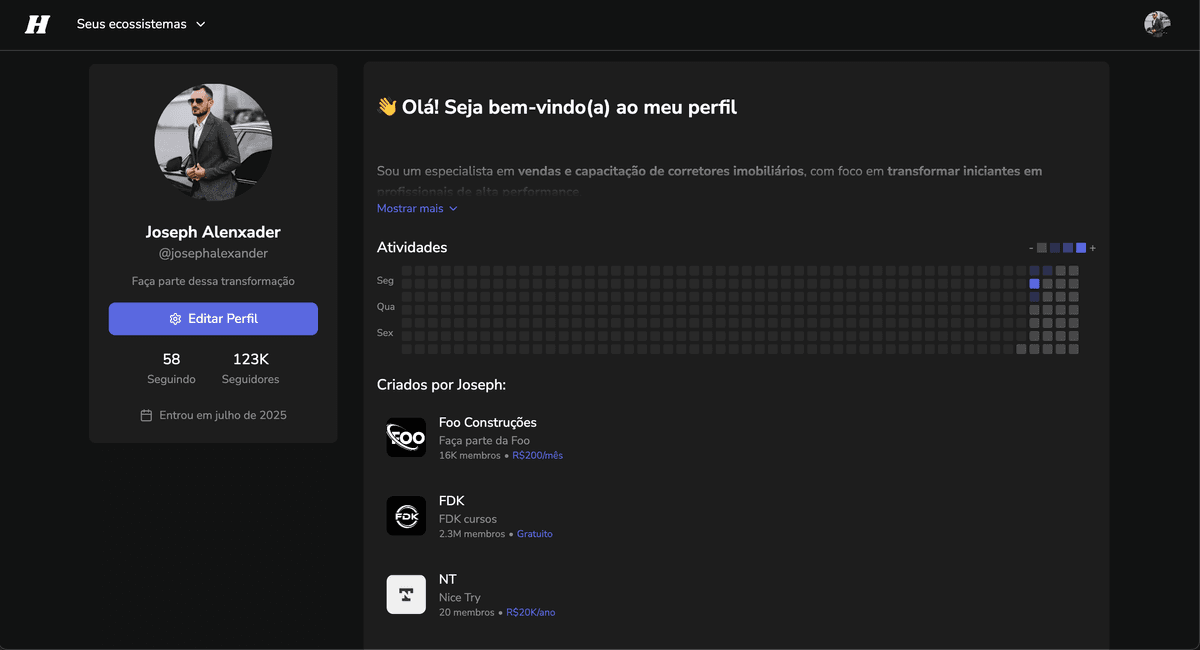Collapse the chevron next to Mostrar mais
Screen dimensions: 1200x650
pos(452,208)
